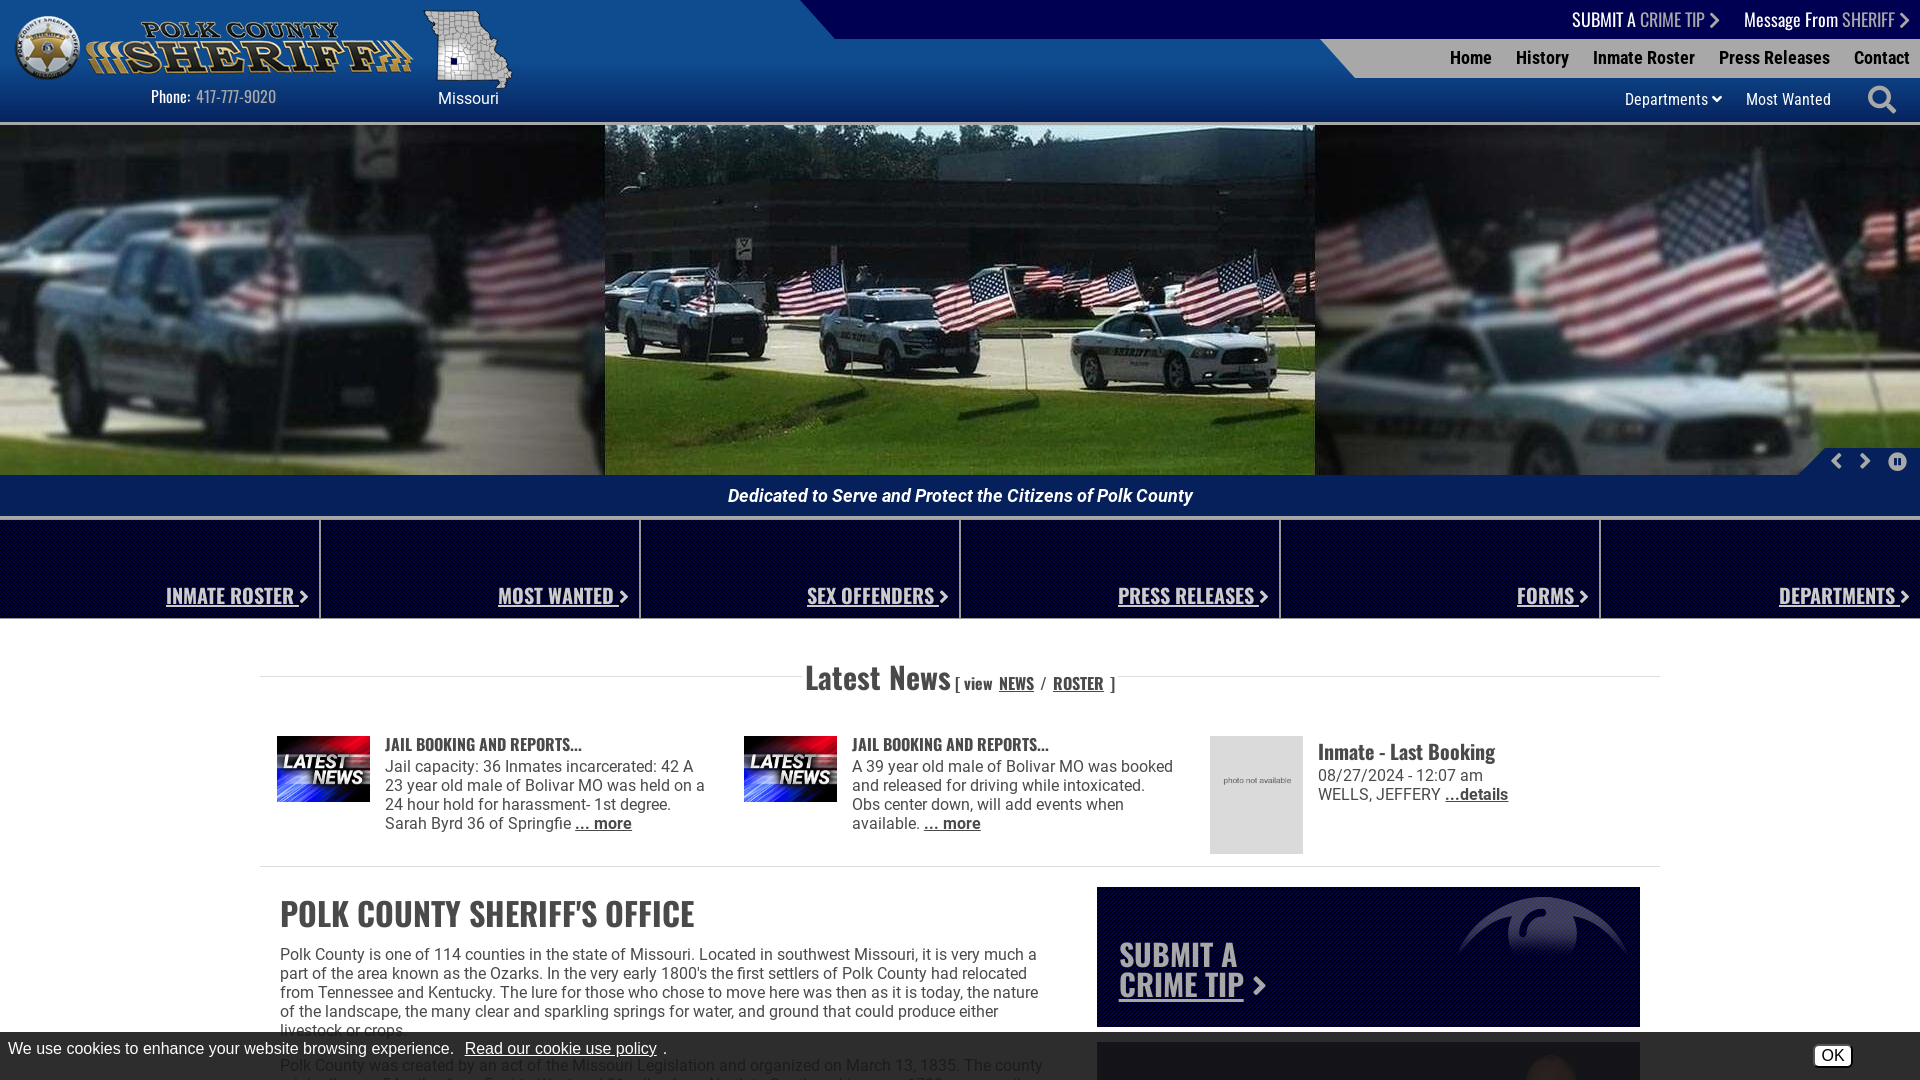This screenshot has height=1080, width=1920.
Task: Click Inmate - Last Booking heading
Action: [1406, 751]
